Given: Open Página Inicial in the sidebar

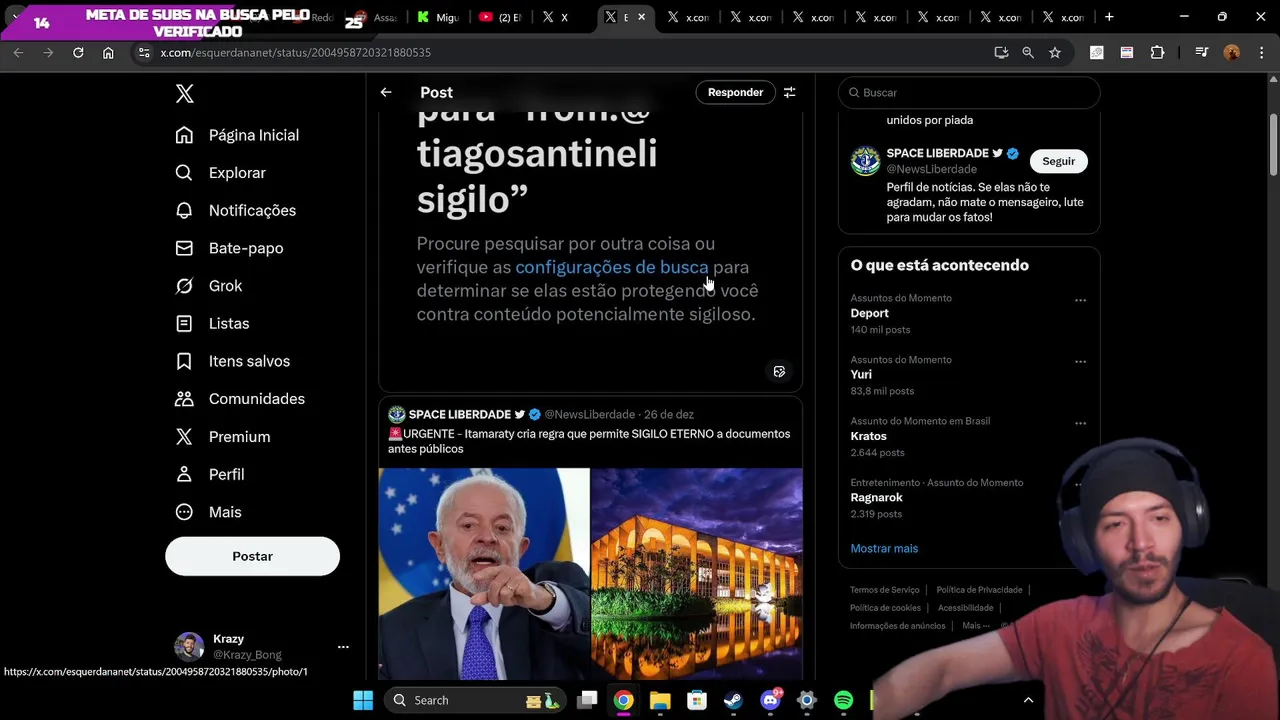Looking at the screenshot, I should (x=237, y=135).
